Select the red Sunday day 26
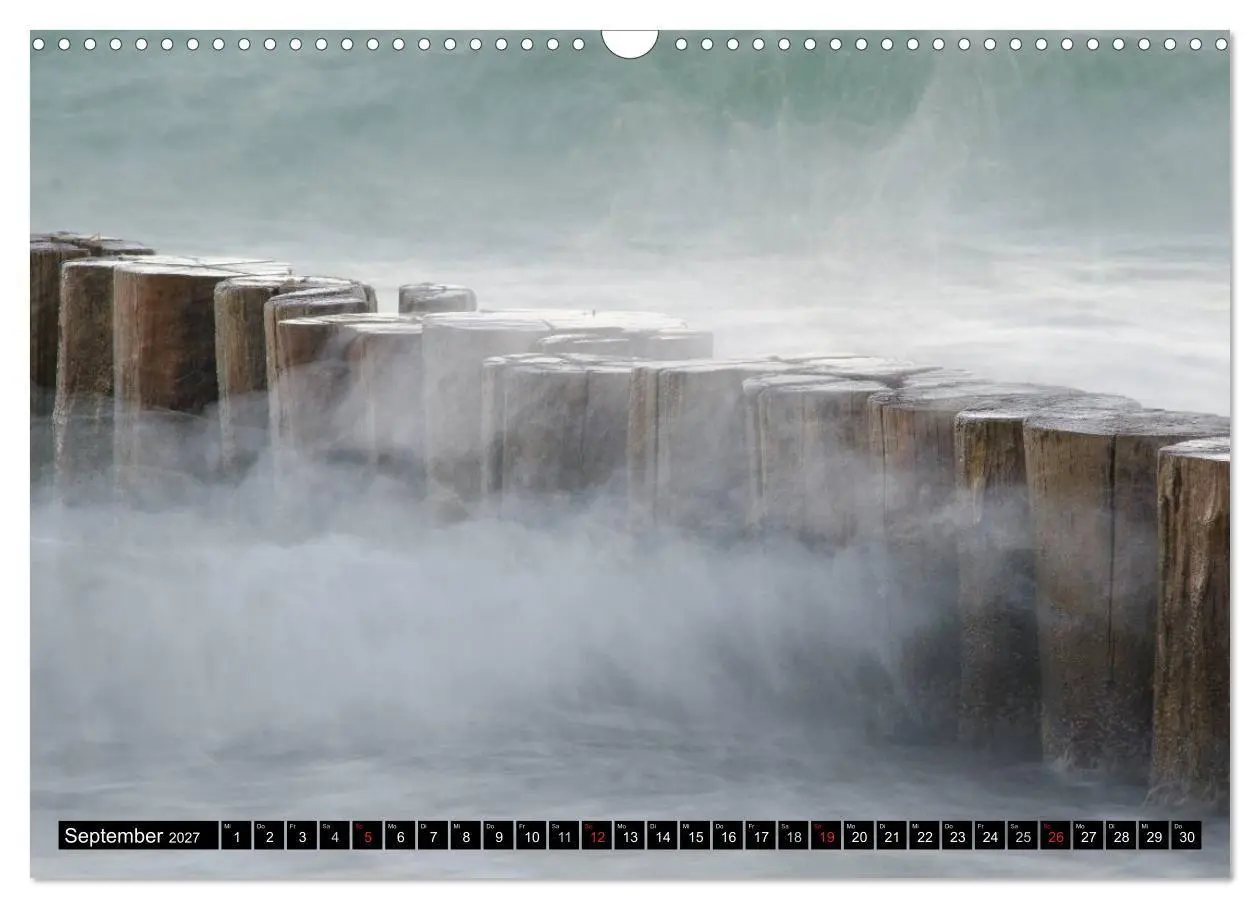This screenshot has height=908, width=1260. 1055,836
